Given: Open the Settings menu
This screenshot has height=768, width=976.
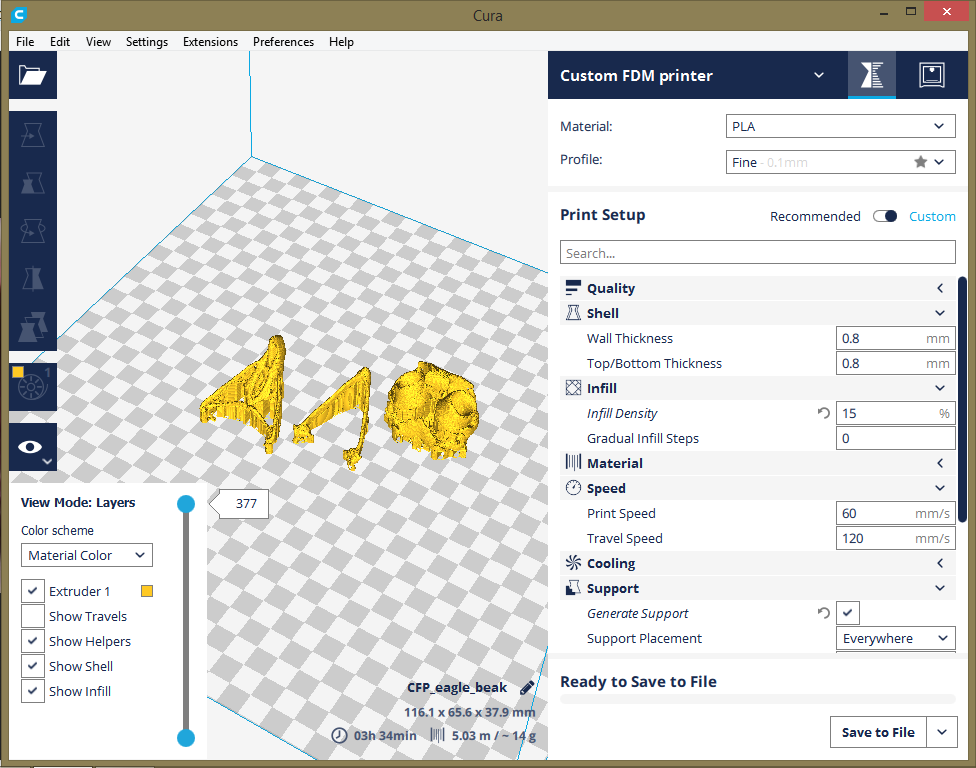Looking at the screenshot, I should [x=147, y=42].
